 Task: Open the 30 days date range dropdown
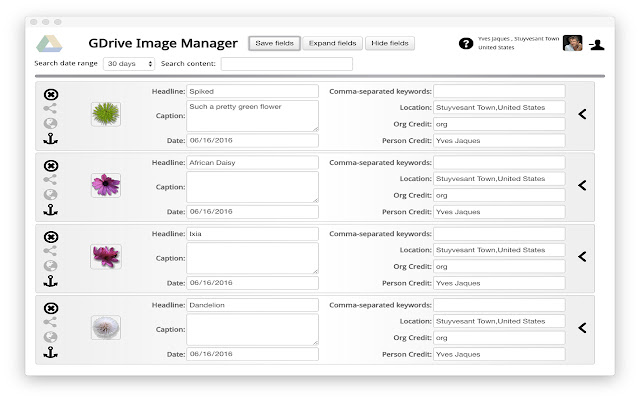129,64
